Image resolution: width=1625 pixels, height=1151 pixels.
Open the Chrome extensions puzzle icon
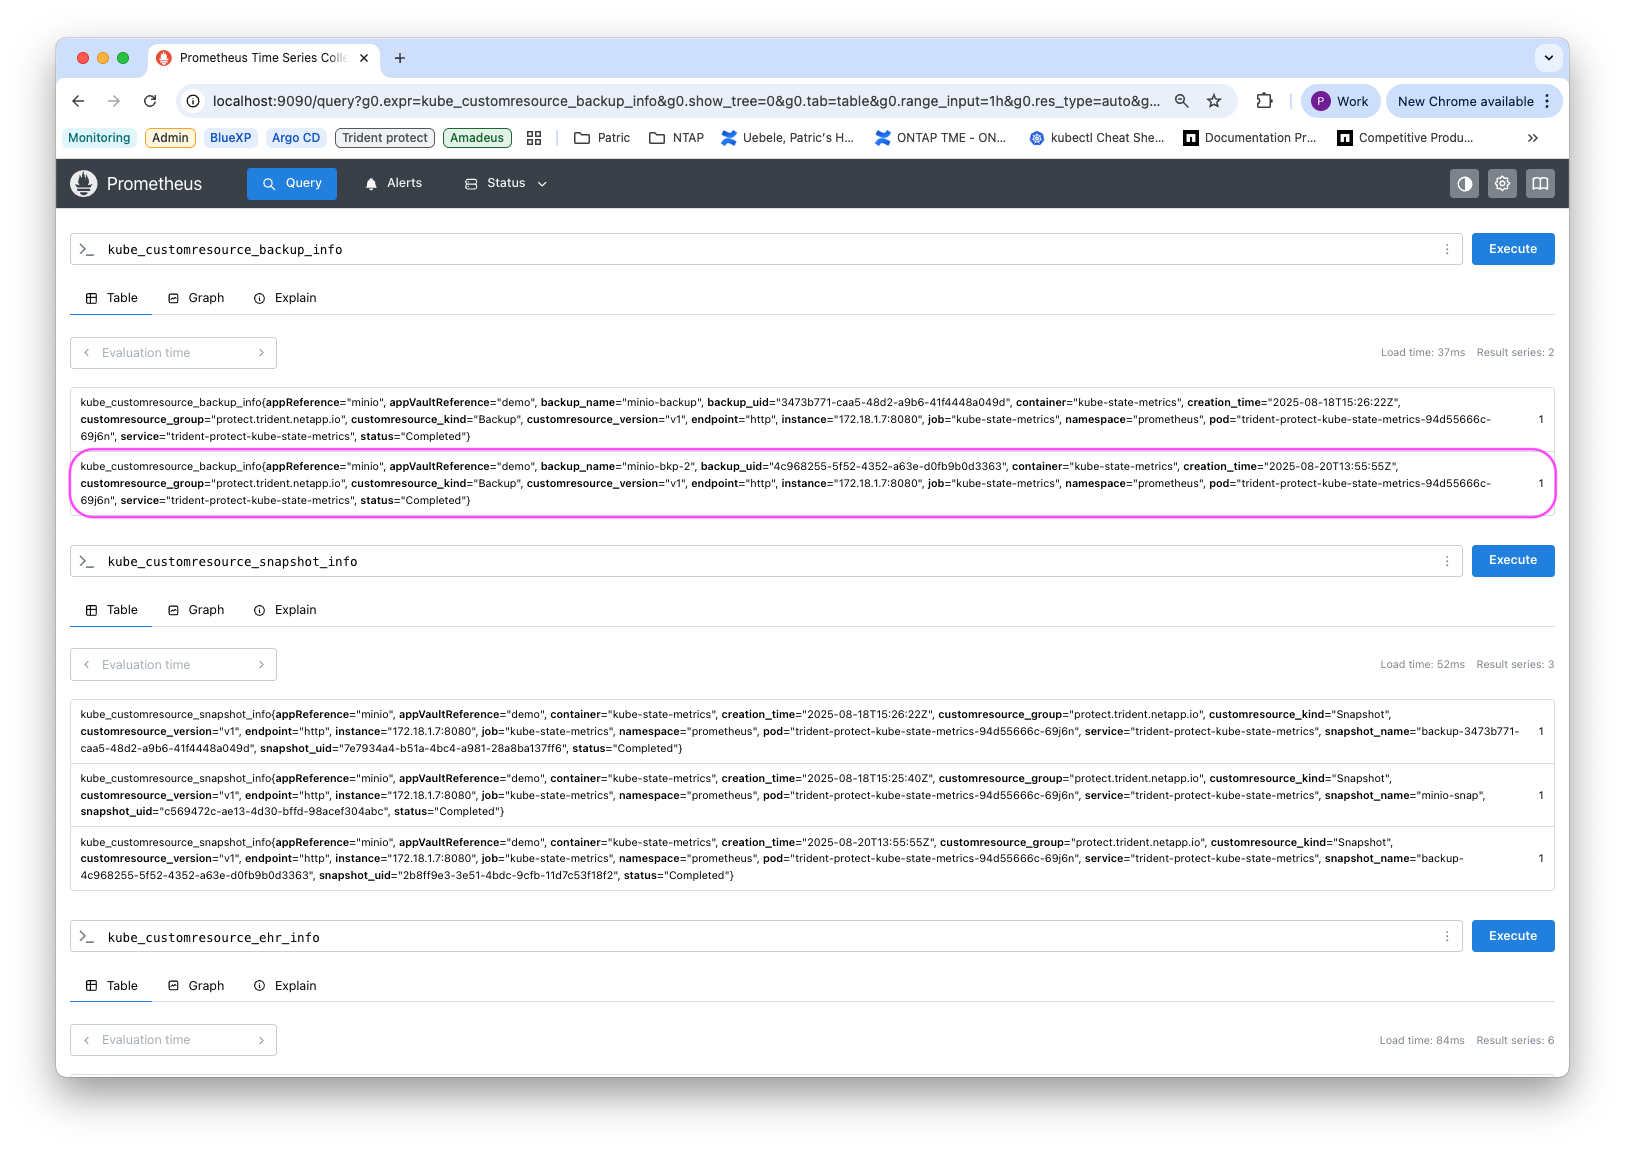(1264, 101)
